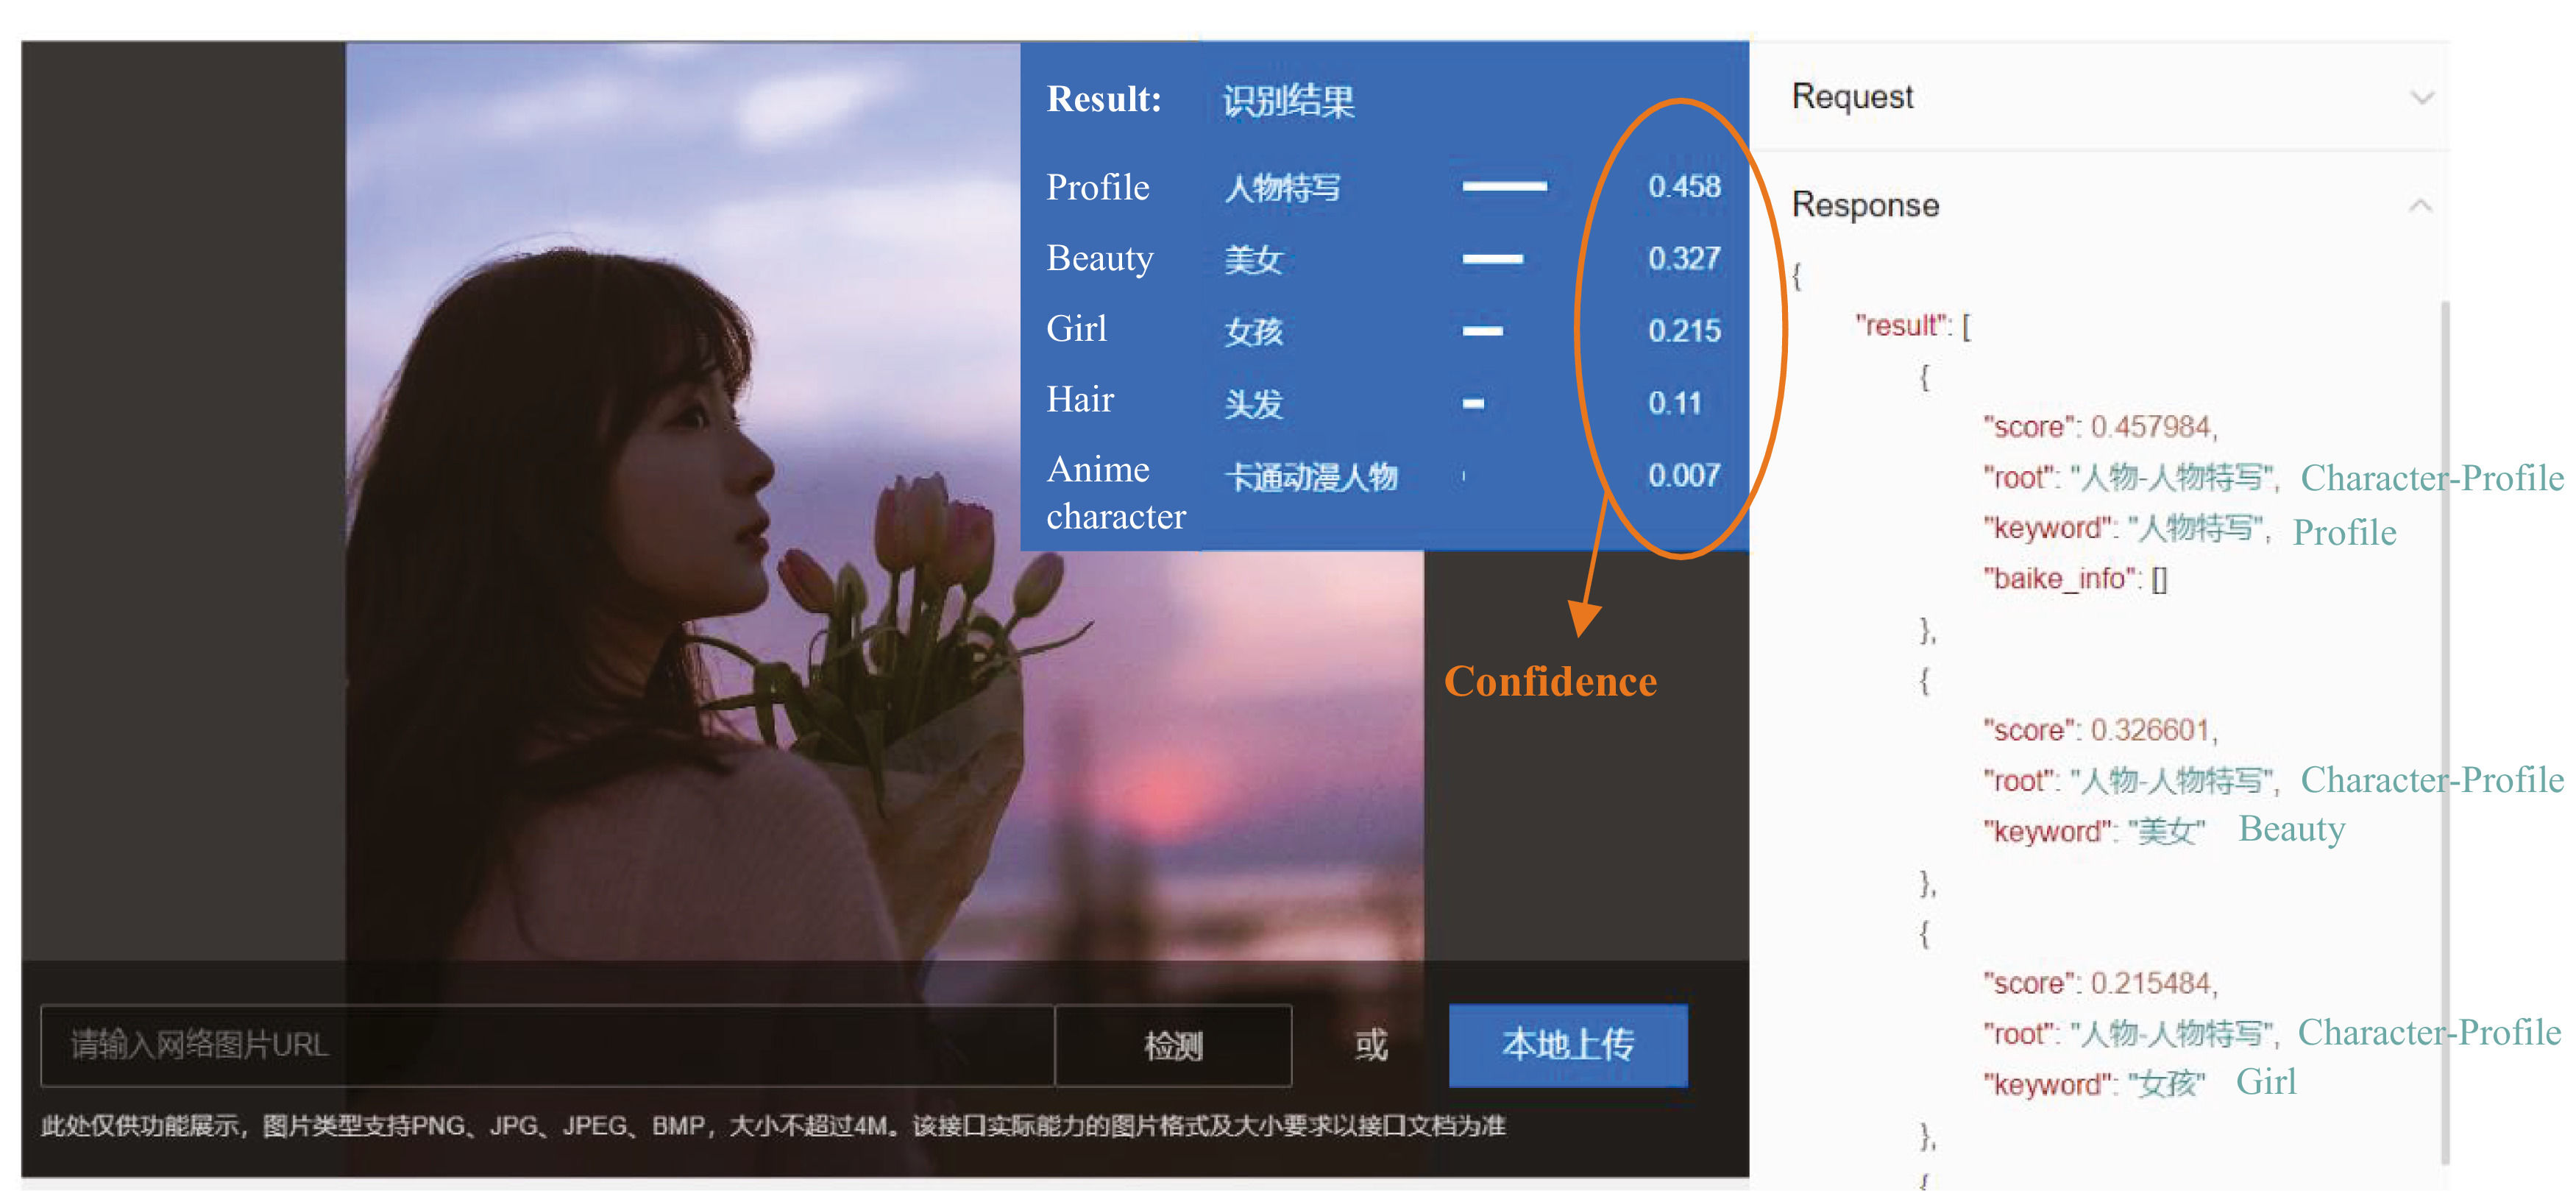The height and width of the screenshot is (1191, 2576).
Task: Click the Hair confidence bar
Action: (x=1473, y=404)
